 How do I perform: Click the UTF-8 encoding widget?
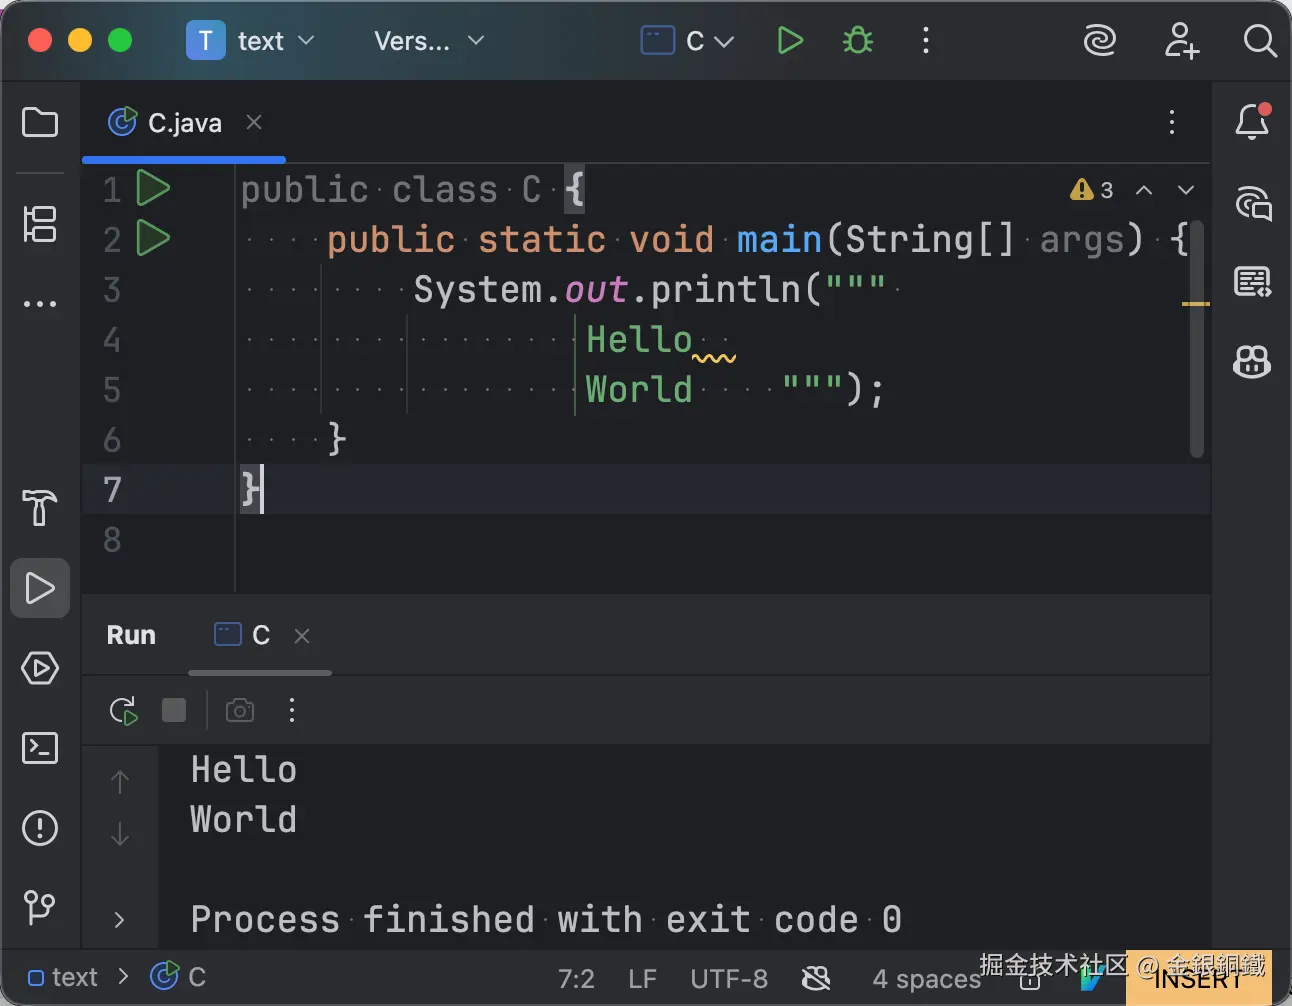point(729,978)
